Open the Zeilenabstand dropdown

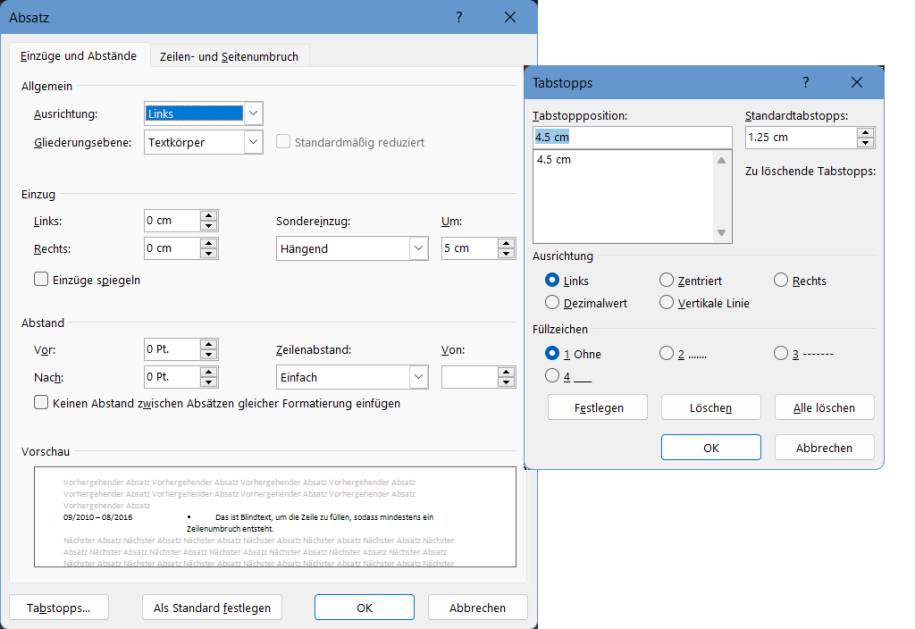tap(418, 377)
